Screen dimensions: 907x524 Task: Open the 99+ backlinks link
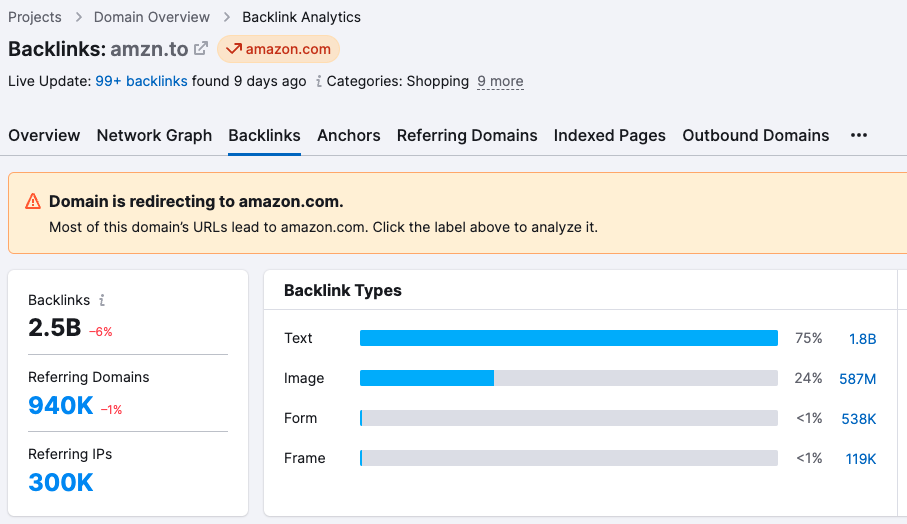pos(141,82)
